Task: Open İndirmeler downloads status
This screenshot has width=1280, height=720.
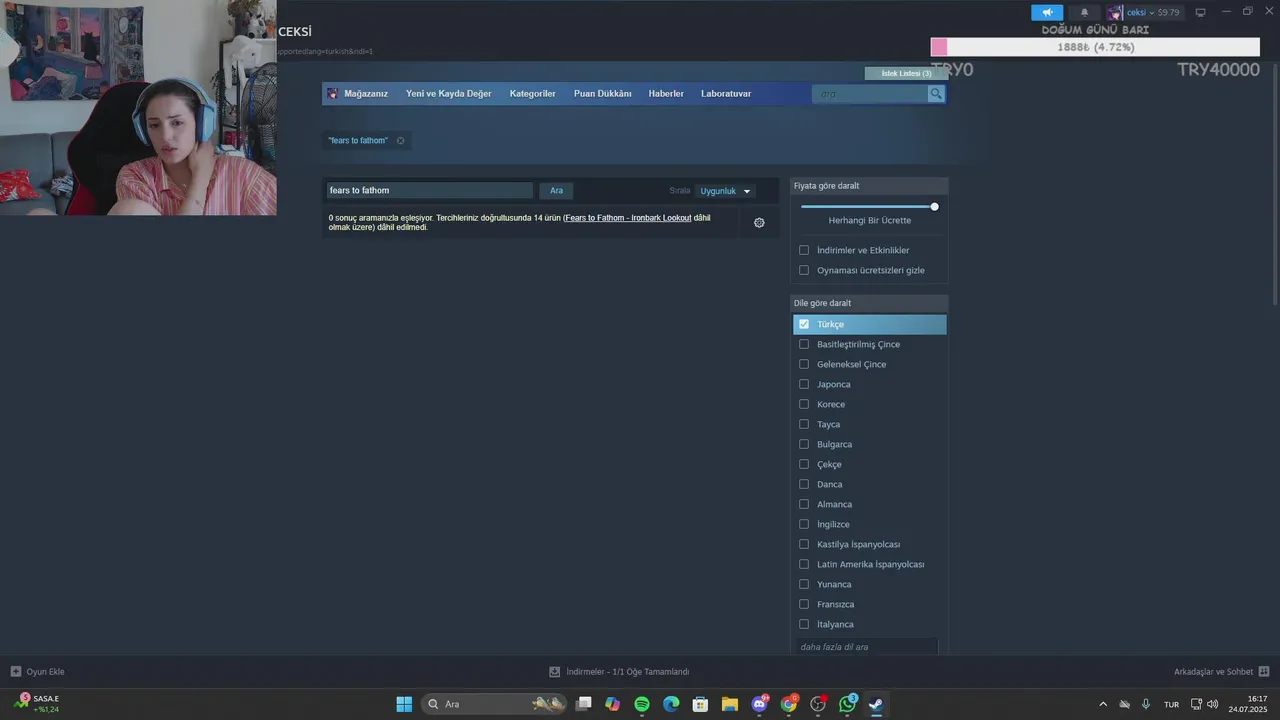Action: pos(619,672)
